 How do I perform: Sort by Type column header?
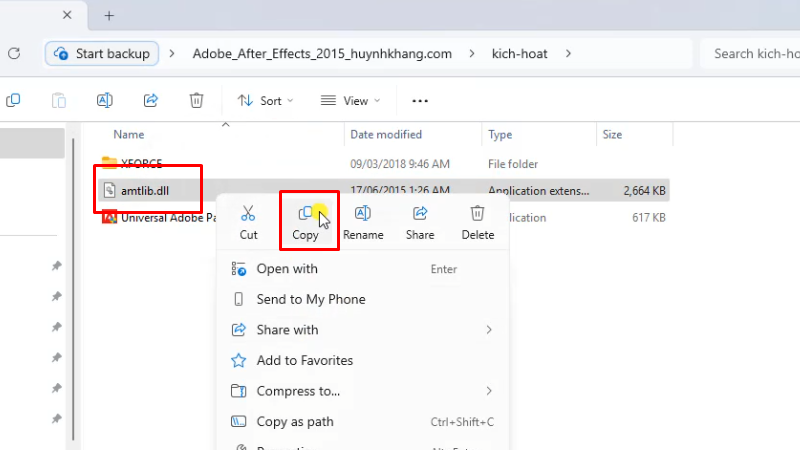click(500, 135)
